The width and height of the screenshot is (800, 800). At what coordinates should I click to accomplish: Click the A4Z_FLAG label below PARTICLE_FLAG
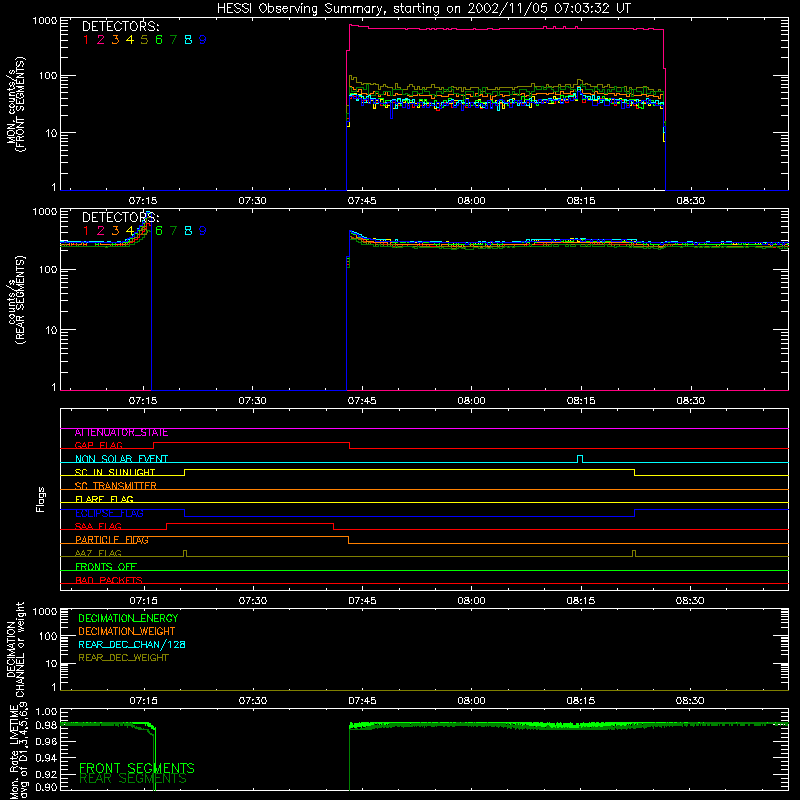coord(98,554)
